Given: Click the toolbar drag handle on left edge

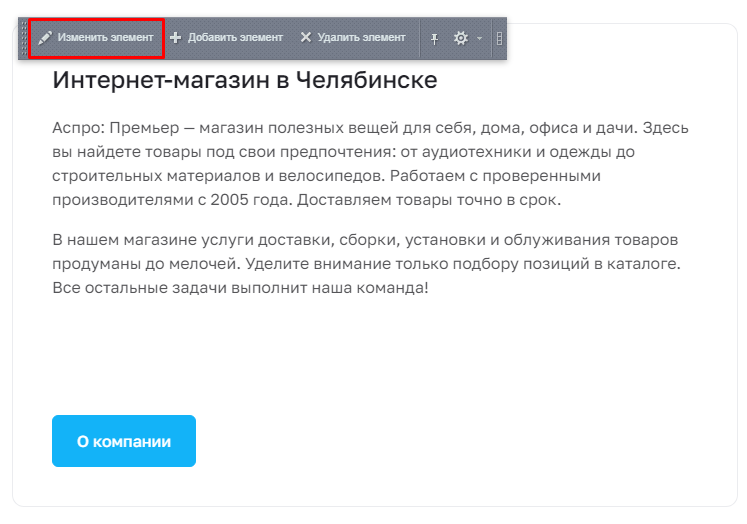Looking at the screenshot, I should [24, 38].
